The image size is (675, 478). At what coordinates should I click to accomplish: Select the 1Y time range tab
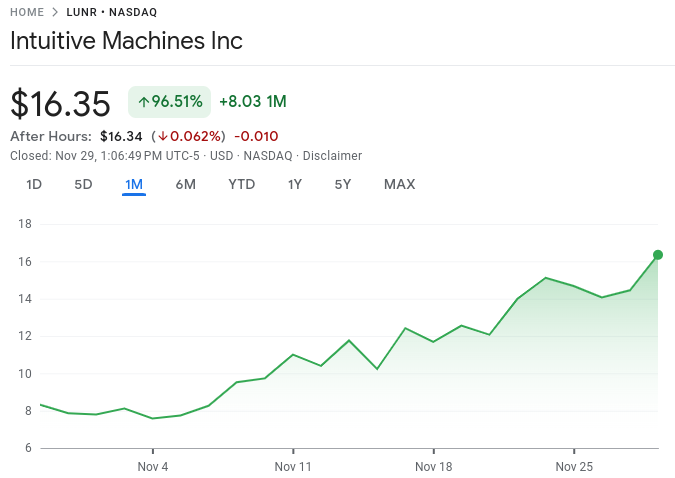coord(294,184)
